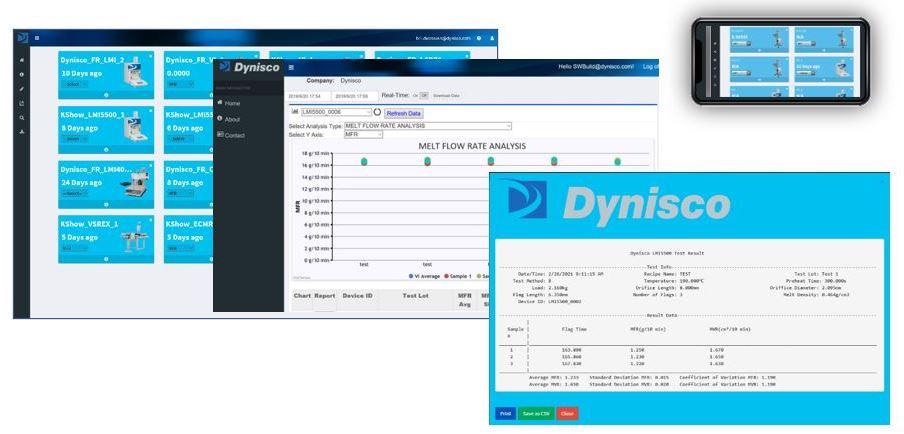This screenshot has height=434, width=904.
Task: Click the Refresh Data button
Action: 404,114
